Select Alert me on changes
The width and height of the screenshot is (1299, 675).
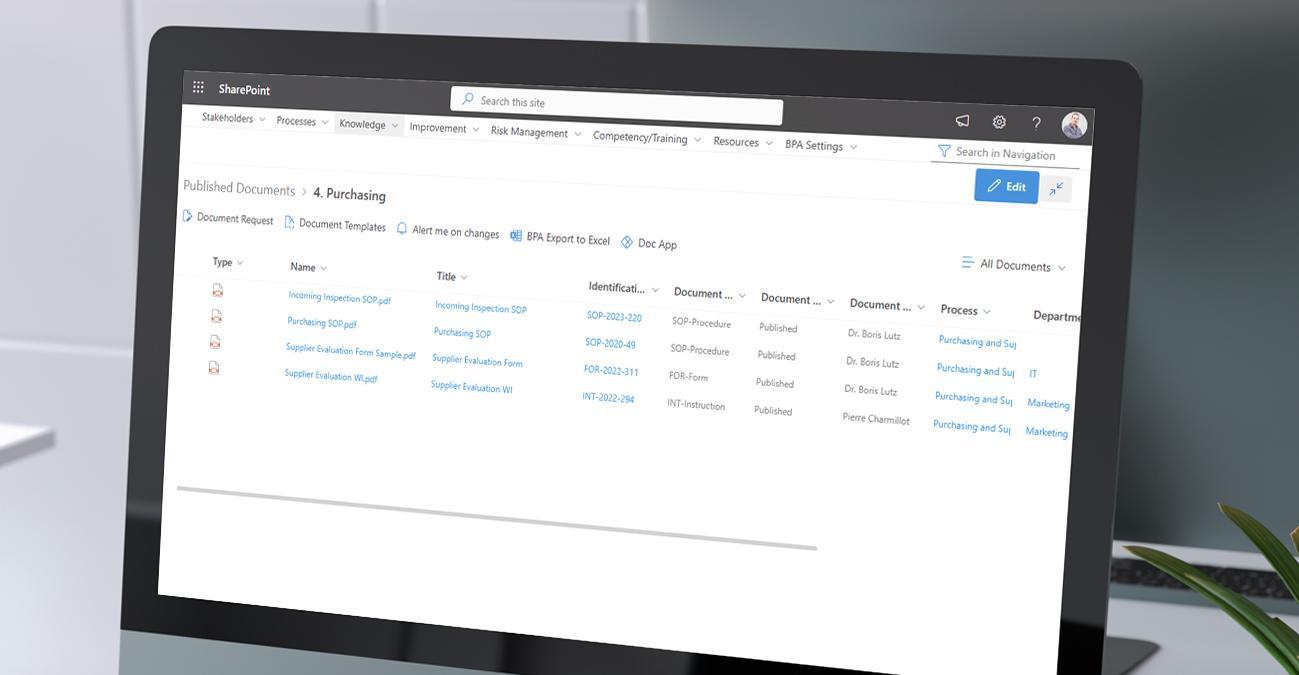point(448,231)
